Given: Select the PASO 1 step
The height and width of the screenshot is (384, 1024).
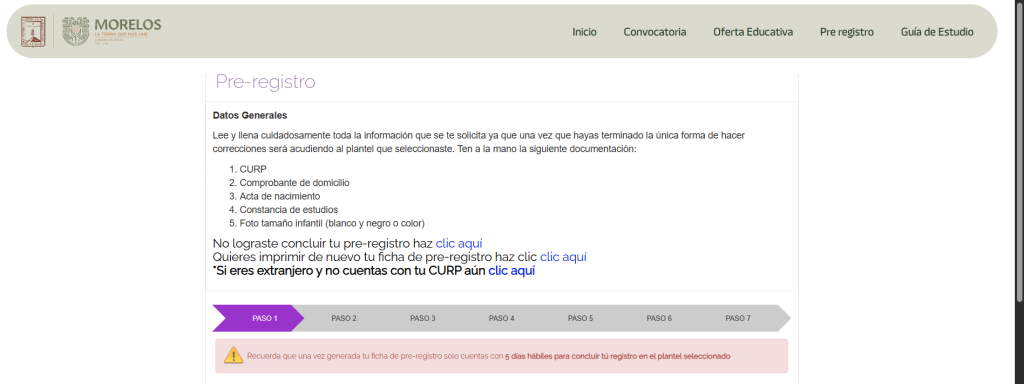Looking at the screenshot, I should point(259,318).
